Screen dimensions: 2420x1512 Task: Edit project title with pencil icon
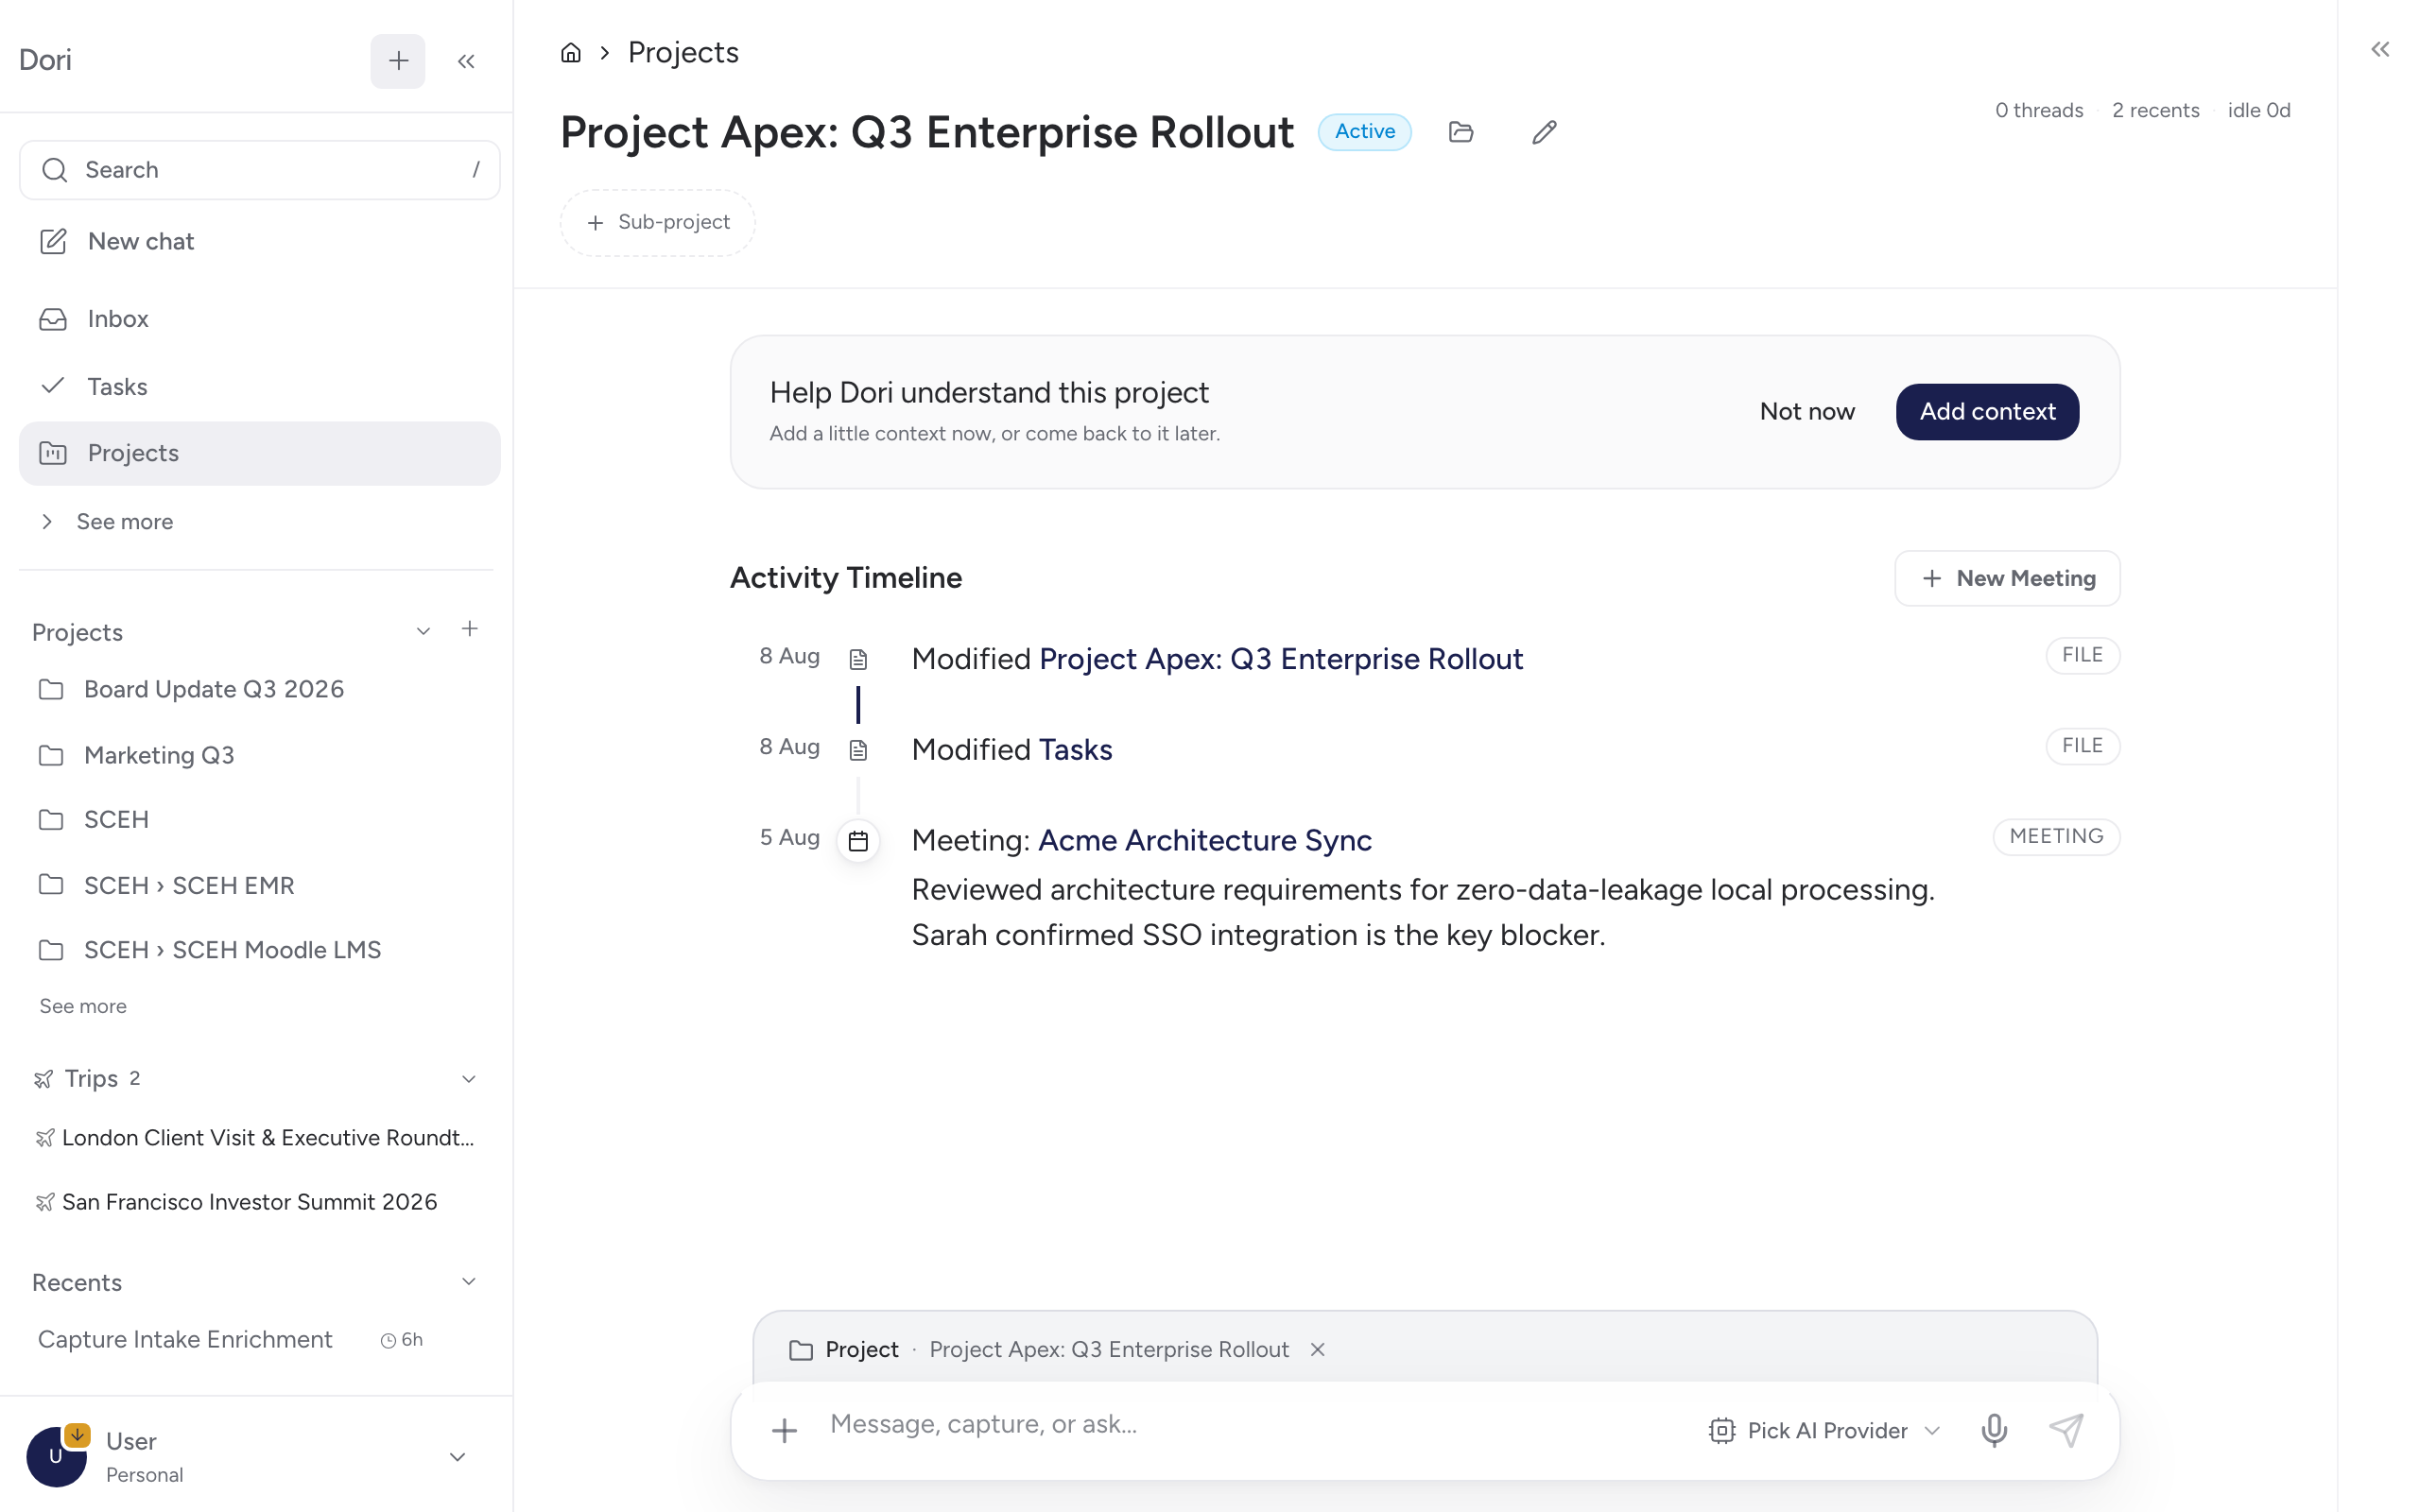1544,132
